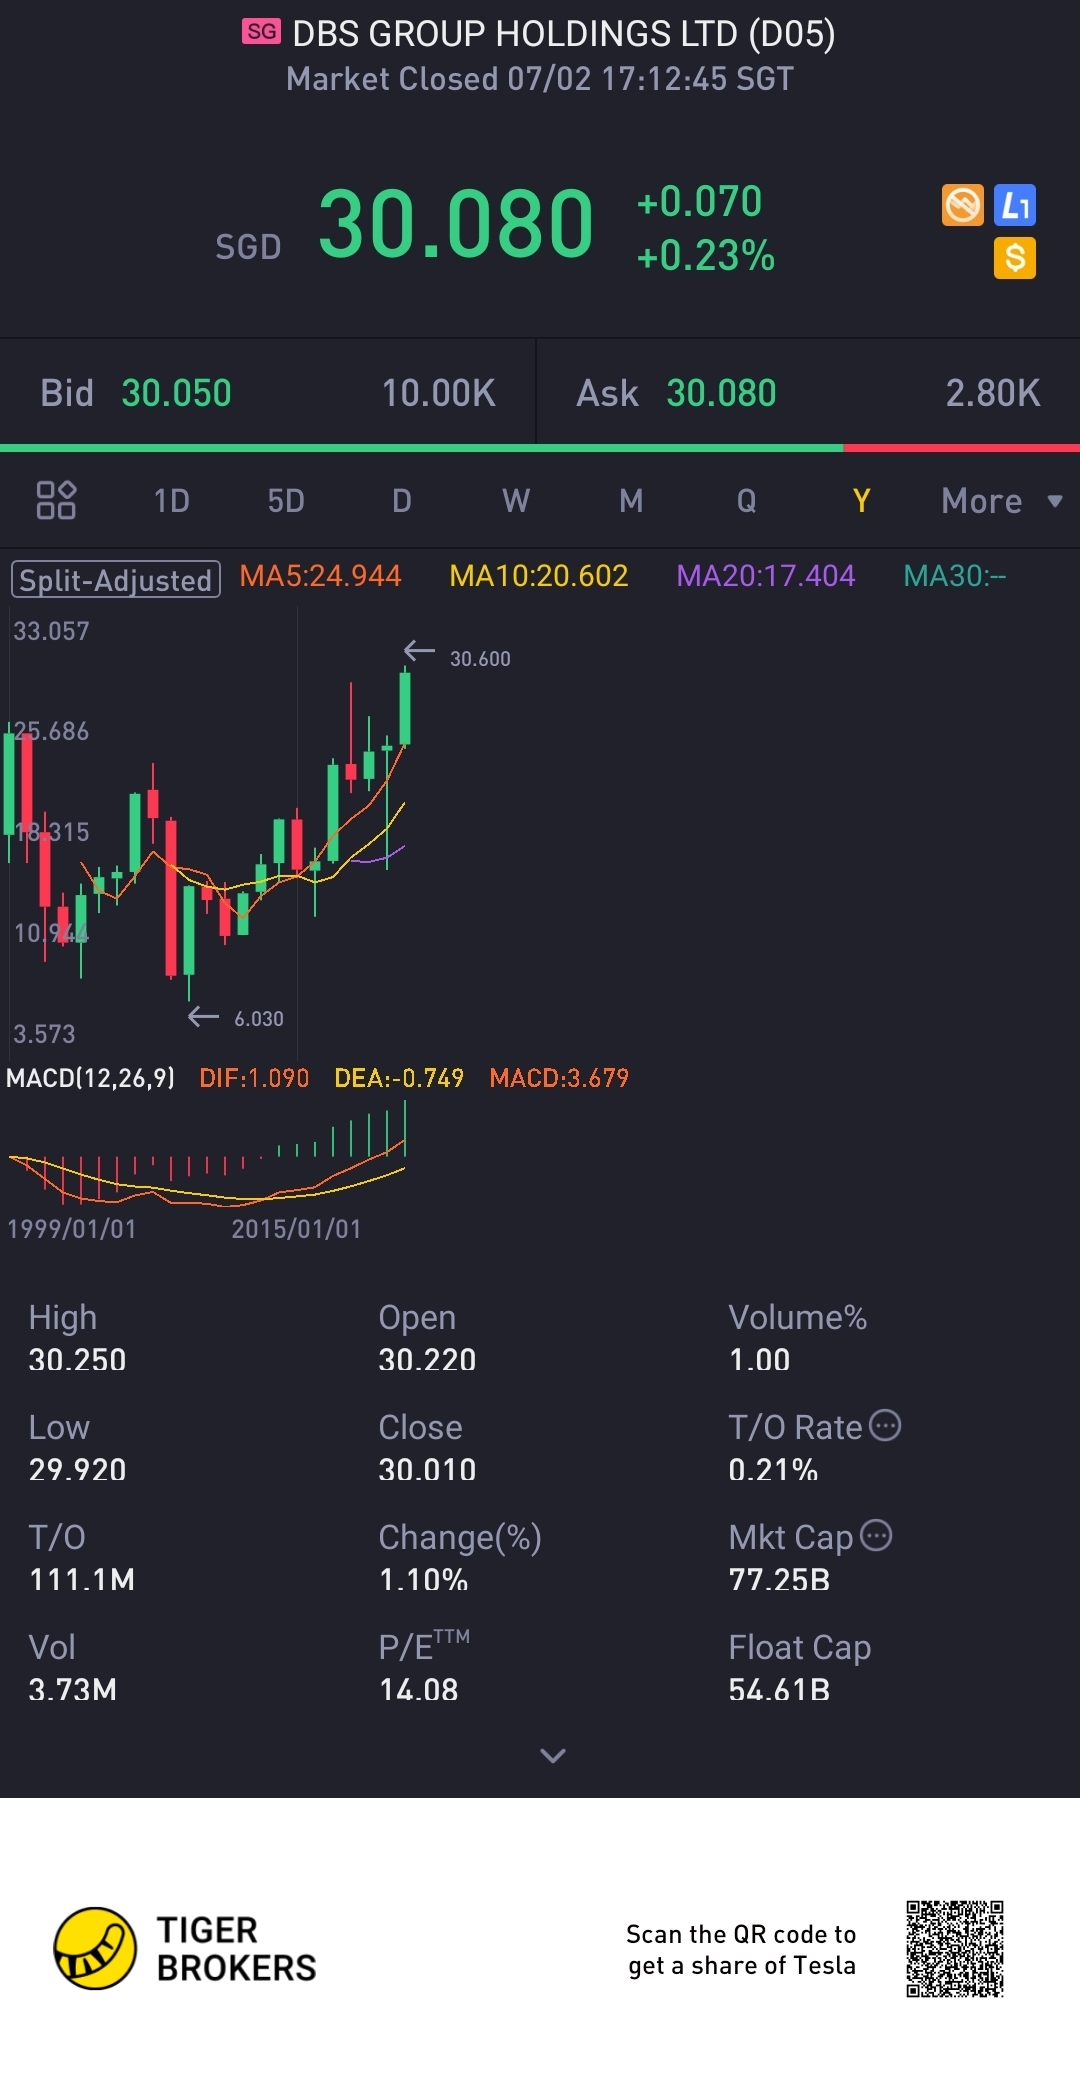Screen dimensions: 1080x2100
Task: Select the W weekly chart tab
Action: (516, 500)
